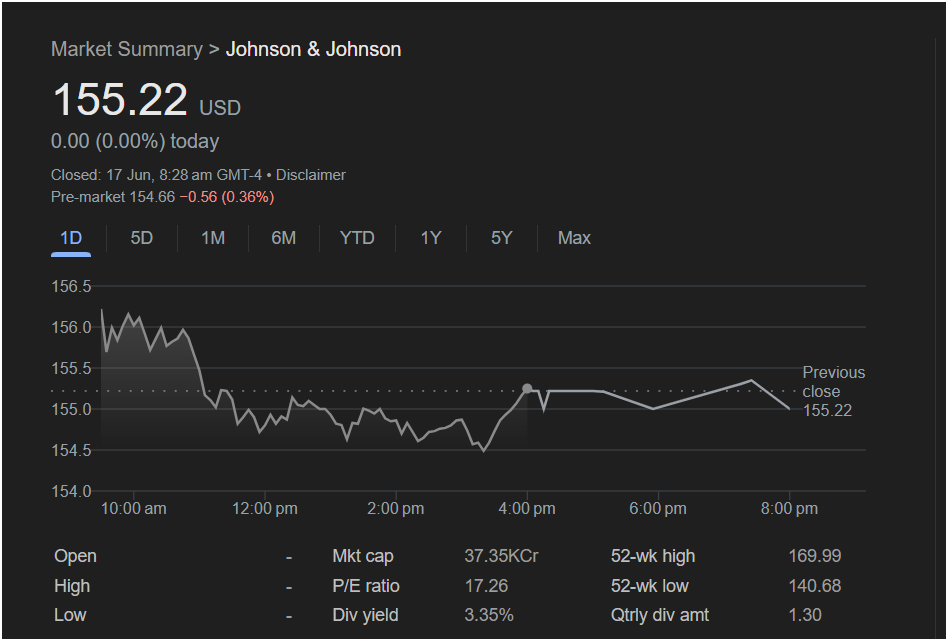
Task: Open the Max range tab
Action: pos(574,238)
